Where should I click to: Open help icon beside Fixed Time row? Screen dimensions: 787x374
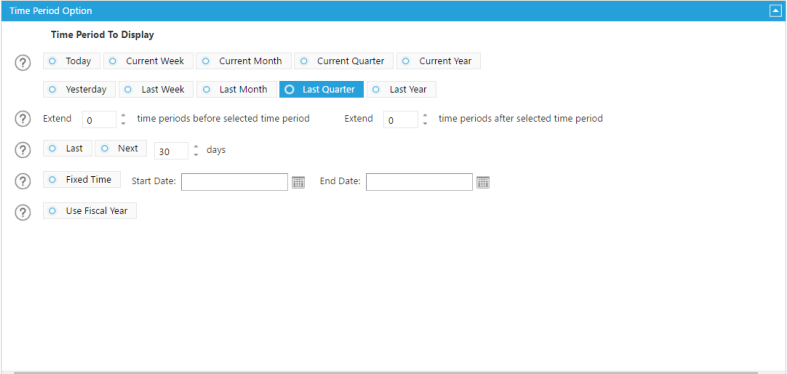click(23, 182)
